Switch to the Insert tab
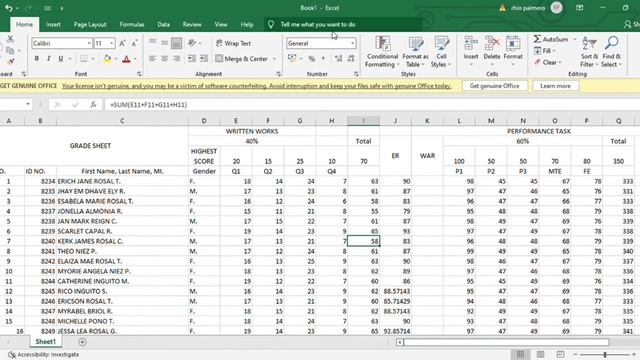The width and height of the screenshot is (640, 360). (x=53, y=24)
